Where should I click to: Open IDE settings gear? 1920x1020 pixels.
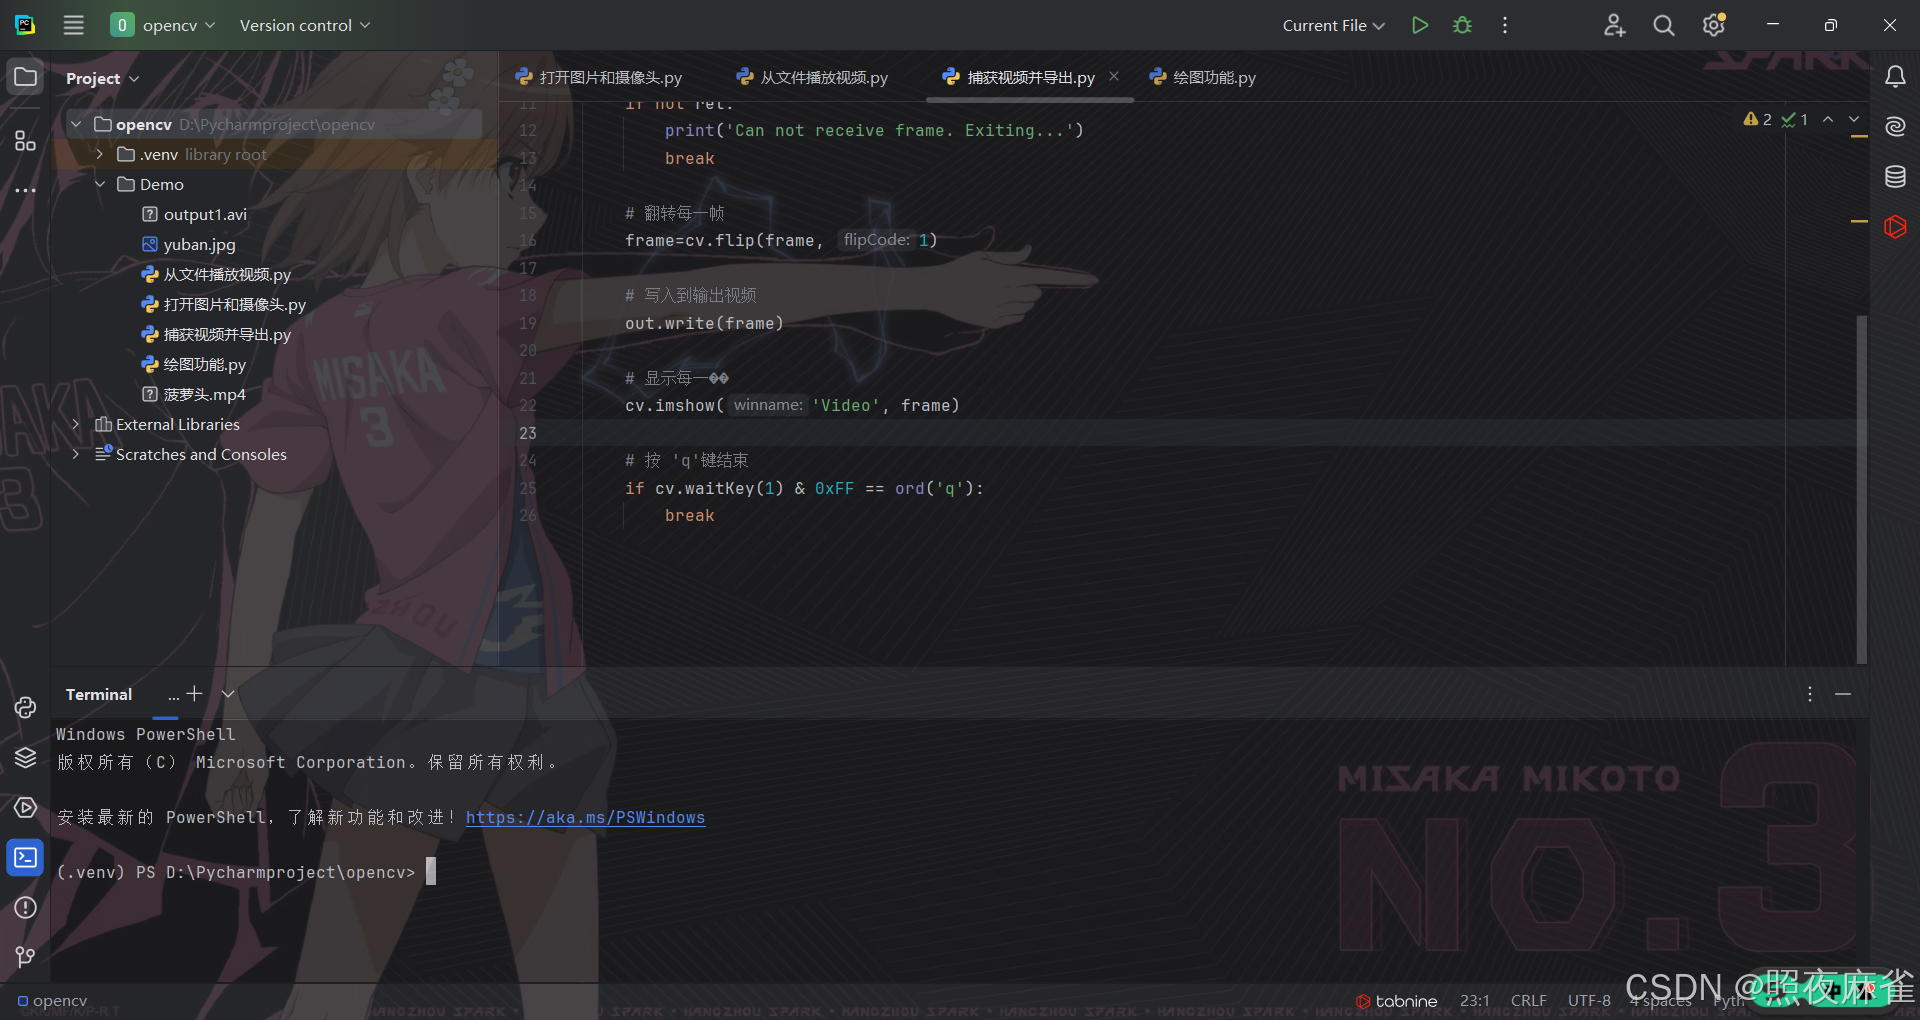pyautogui.click(x=1714, y=25)
